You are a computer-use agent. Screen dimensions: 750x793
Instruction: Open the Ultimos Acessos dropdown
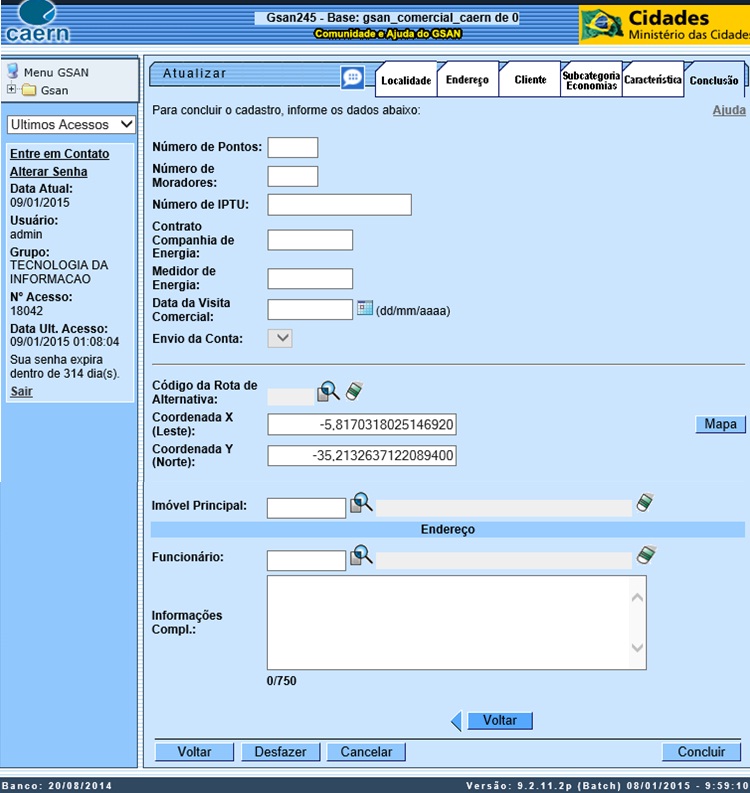pyautogui.click(x=71, y=125)
